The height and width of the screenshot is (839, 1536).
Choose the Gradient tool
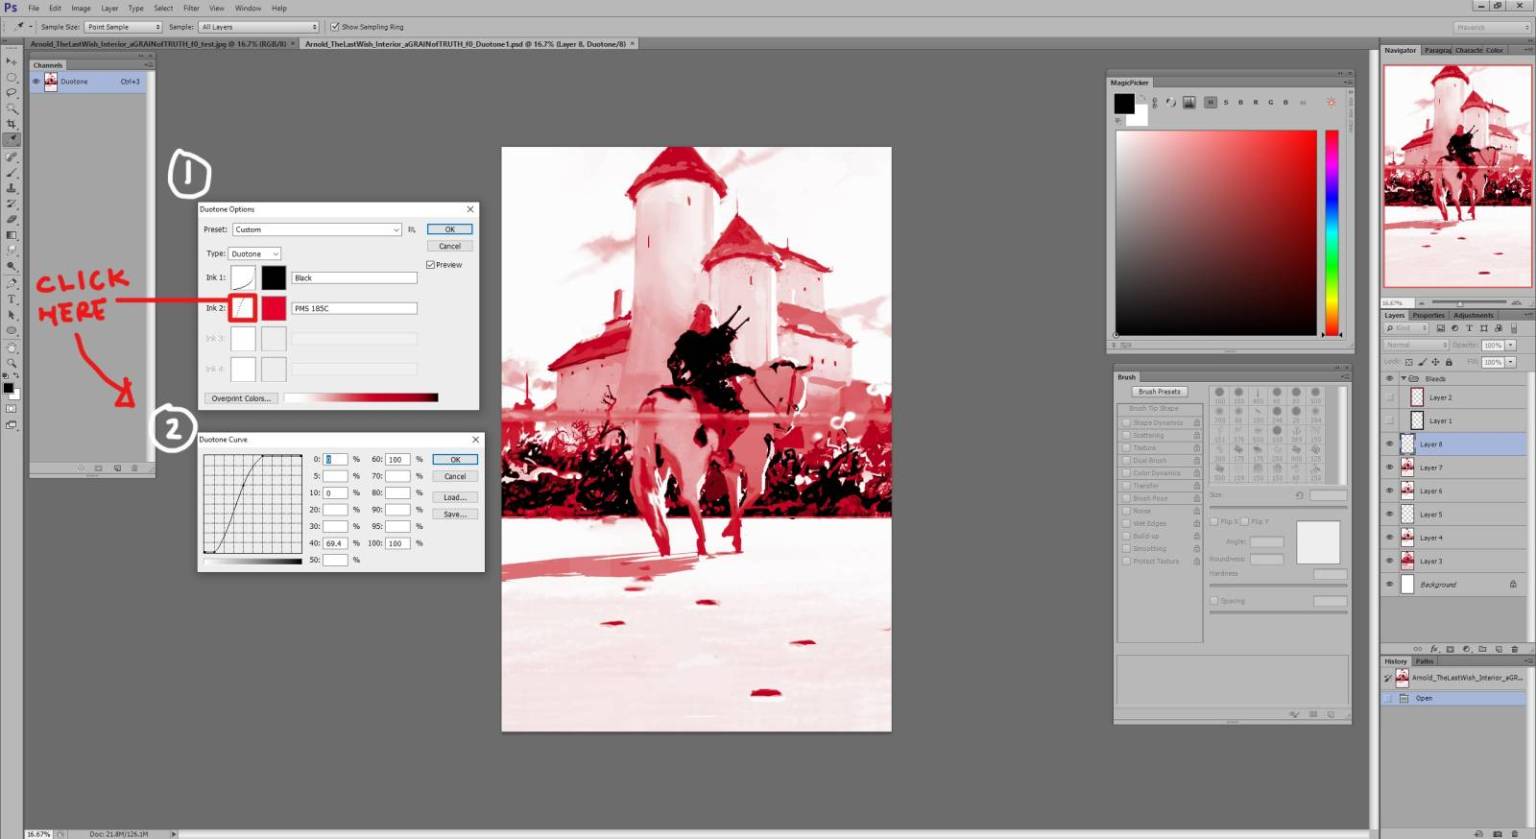point(11,235)
